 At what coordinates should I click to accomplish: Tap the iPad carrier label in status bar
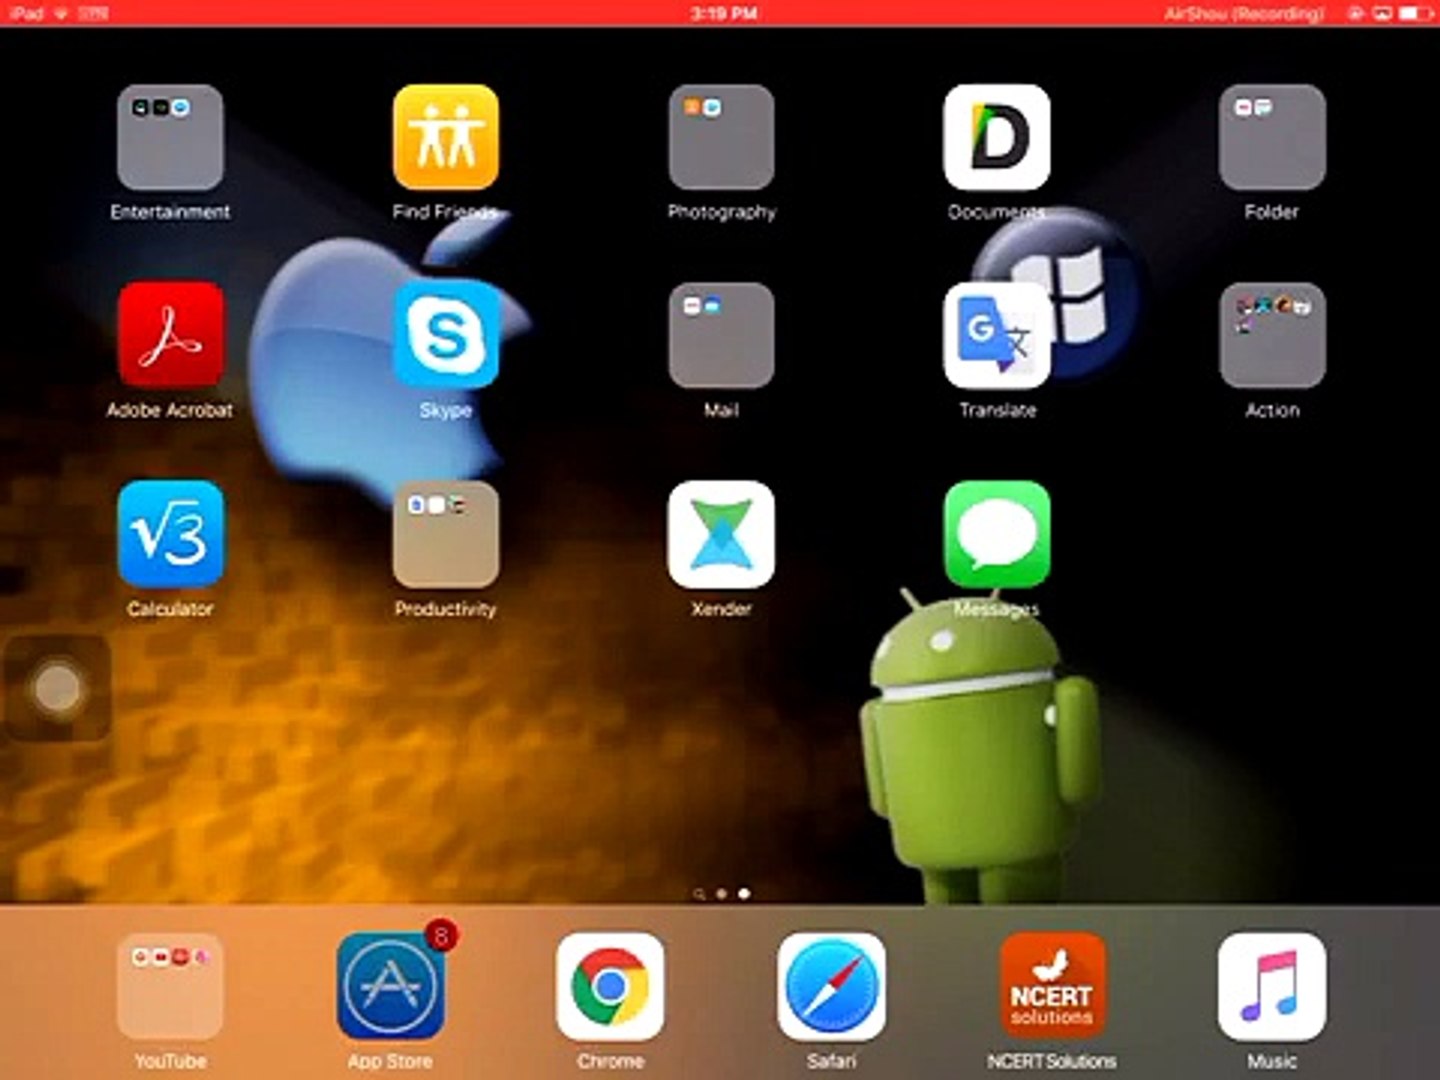(26, 13)
